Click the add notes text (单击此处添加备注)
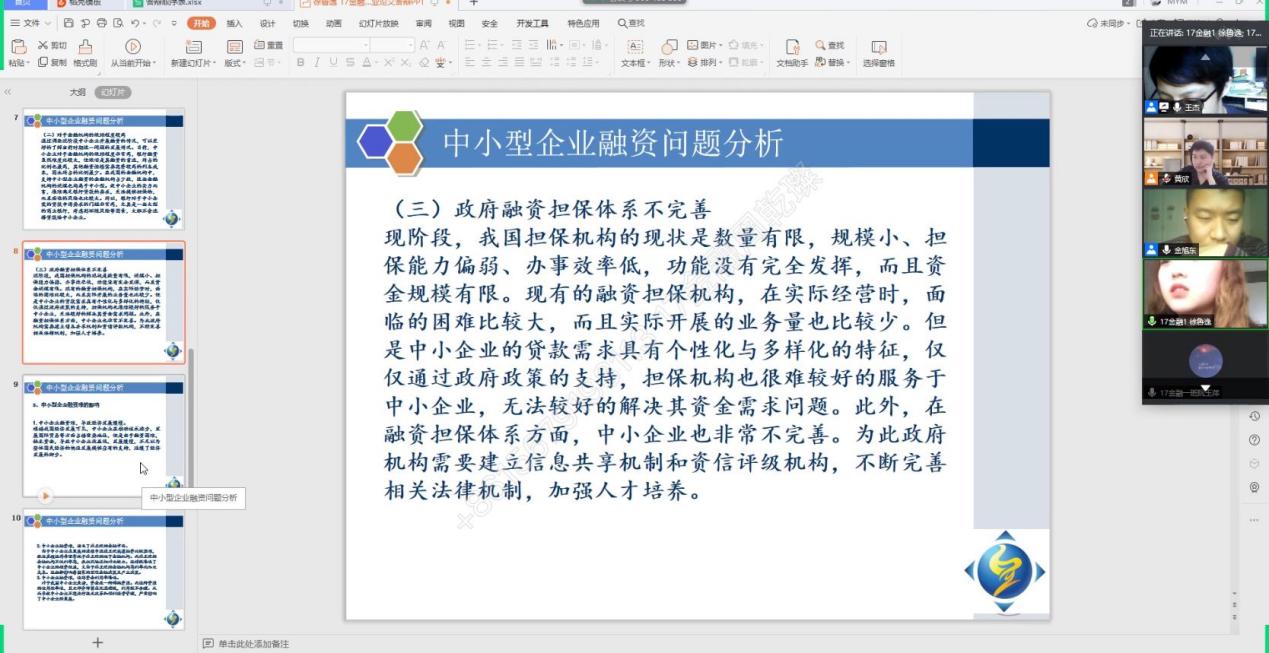 [253, 644]
